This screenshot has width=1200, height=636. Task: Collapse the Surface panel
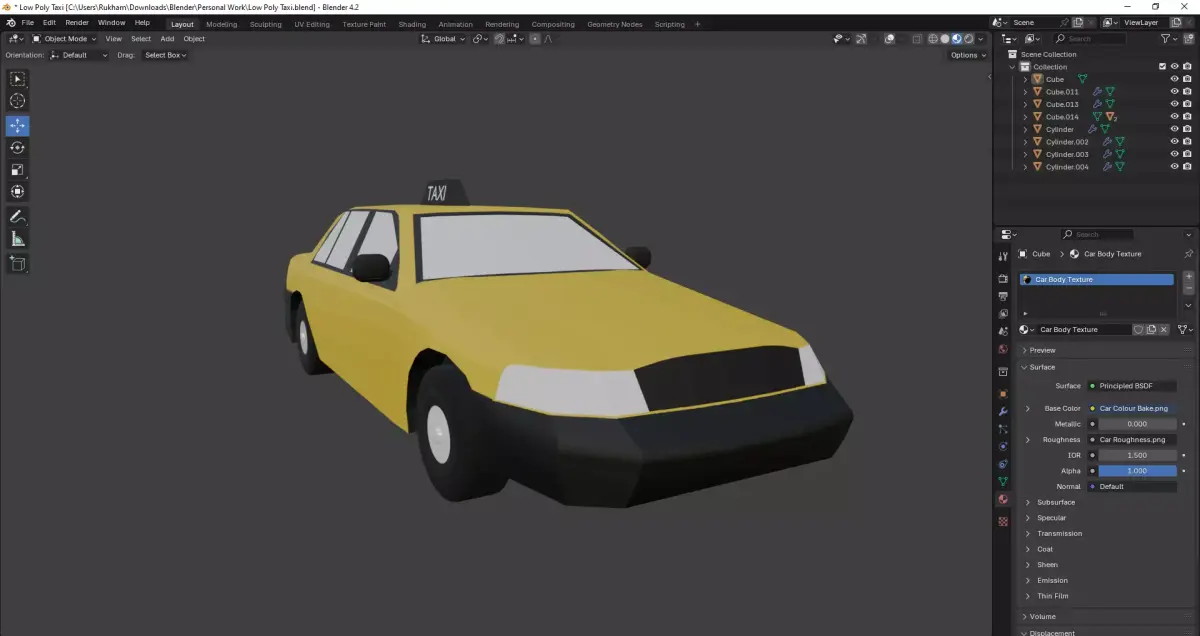pos(1042,367)
